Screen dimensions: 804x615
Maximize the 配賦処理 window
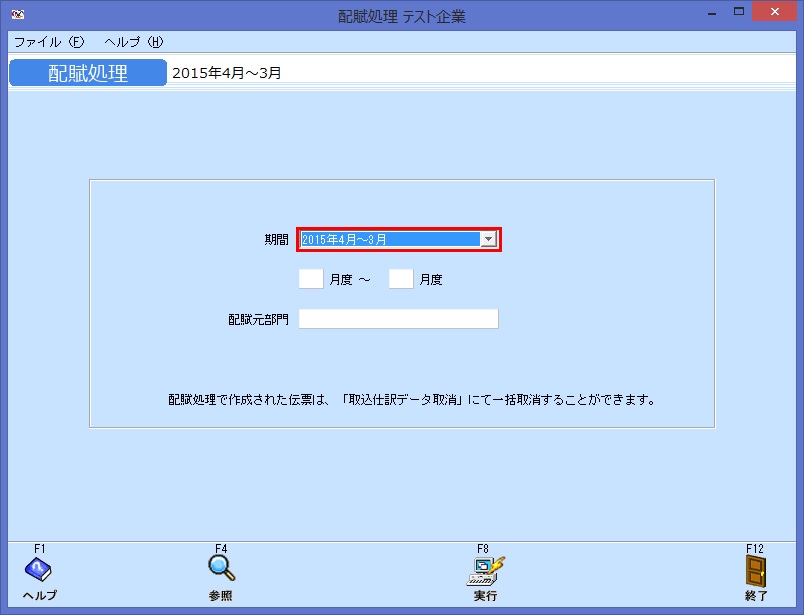click(x=737, y=12)
